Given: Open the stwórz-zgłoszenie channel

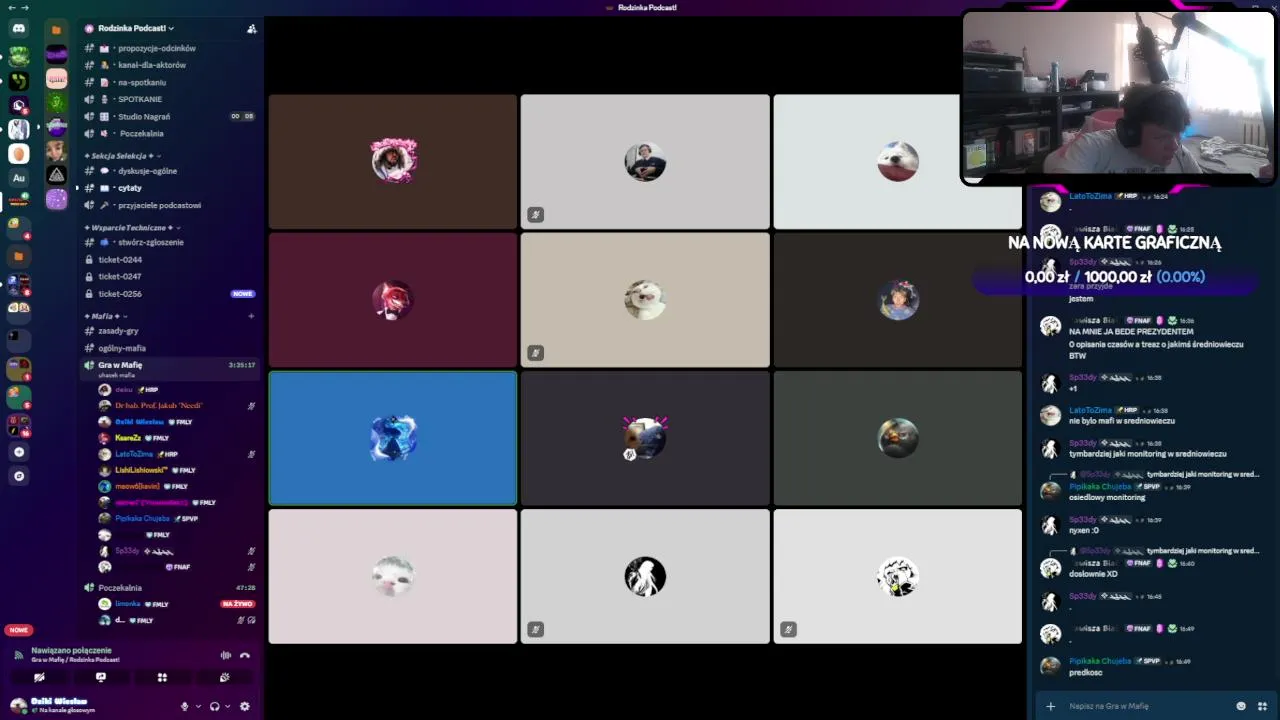Looking at the screenshot, I should (x=170, y=242).
